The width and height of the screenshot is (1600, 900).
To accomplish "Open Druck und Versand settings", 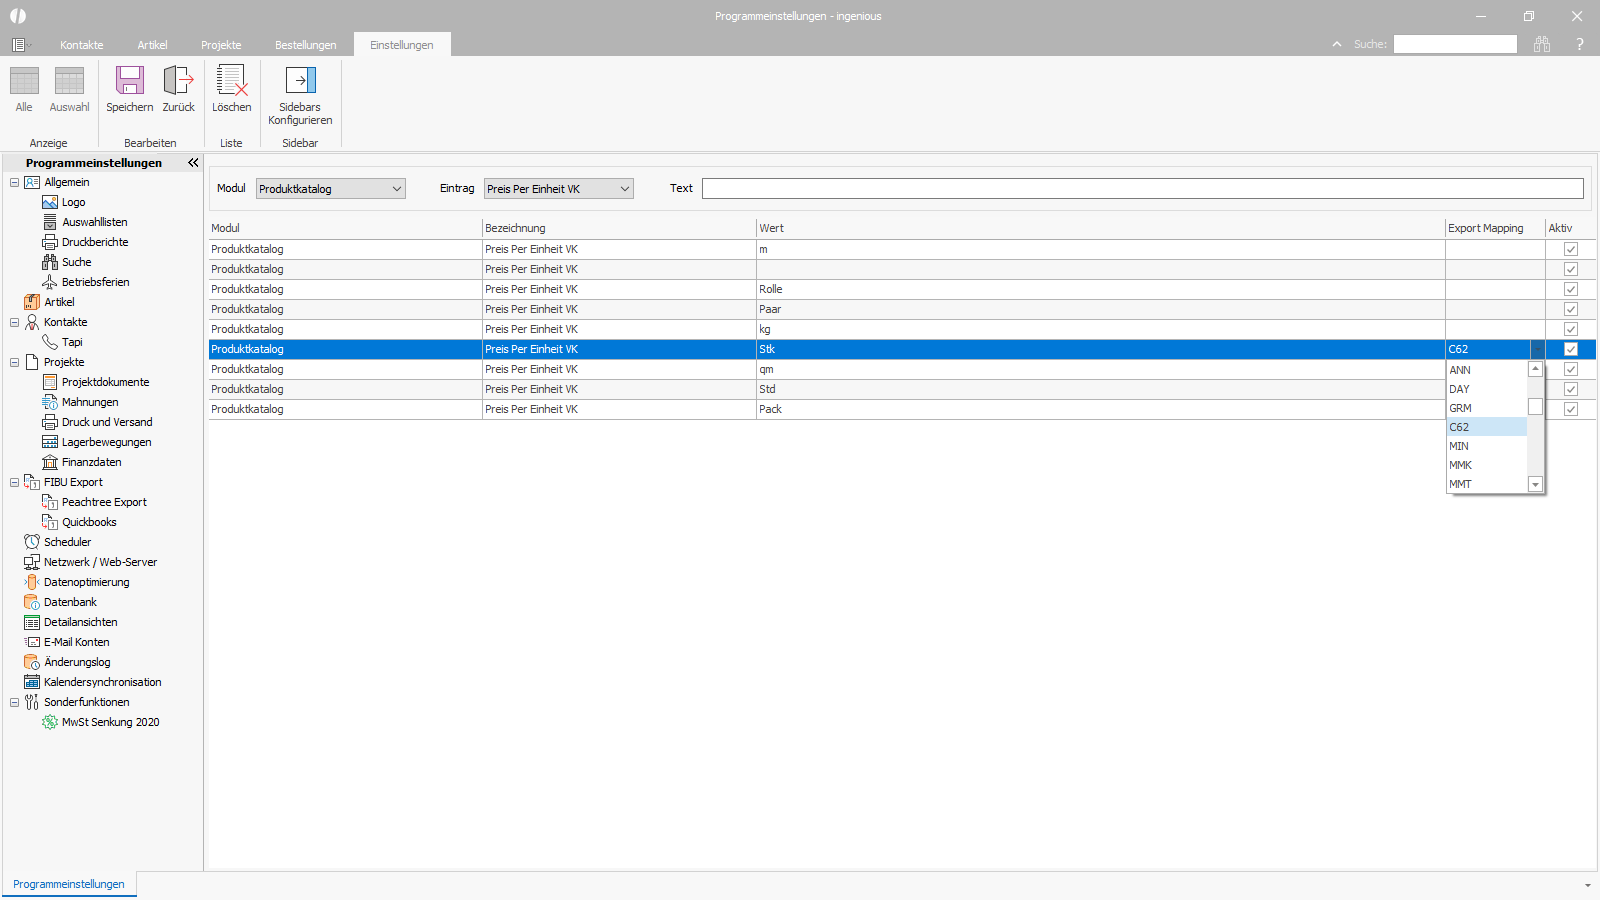I will 107,422.
